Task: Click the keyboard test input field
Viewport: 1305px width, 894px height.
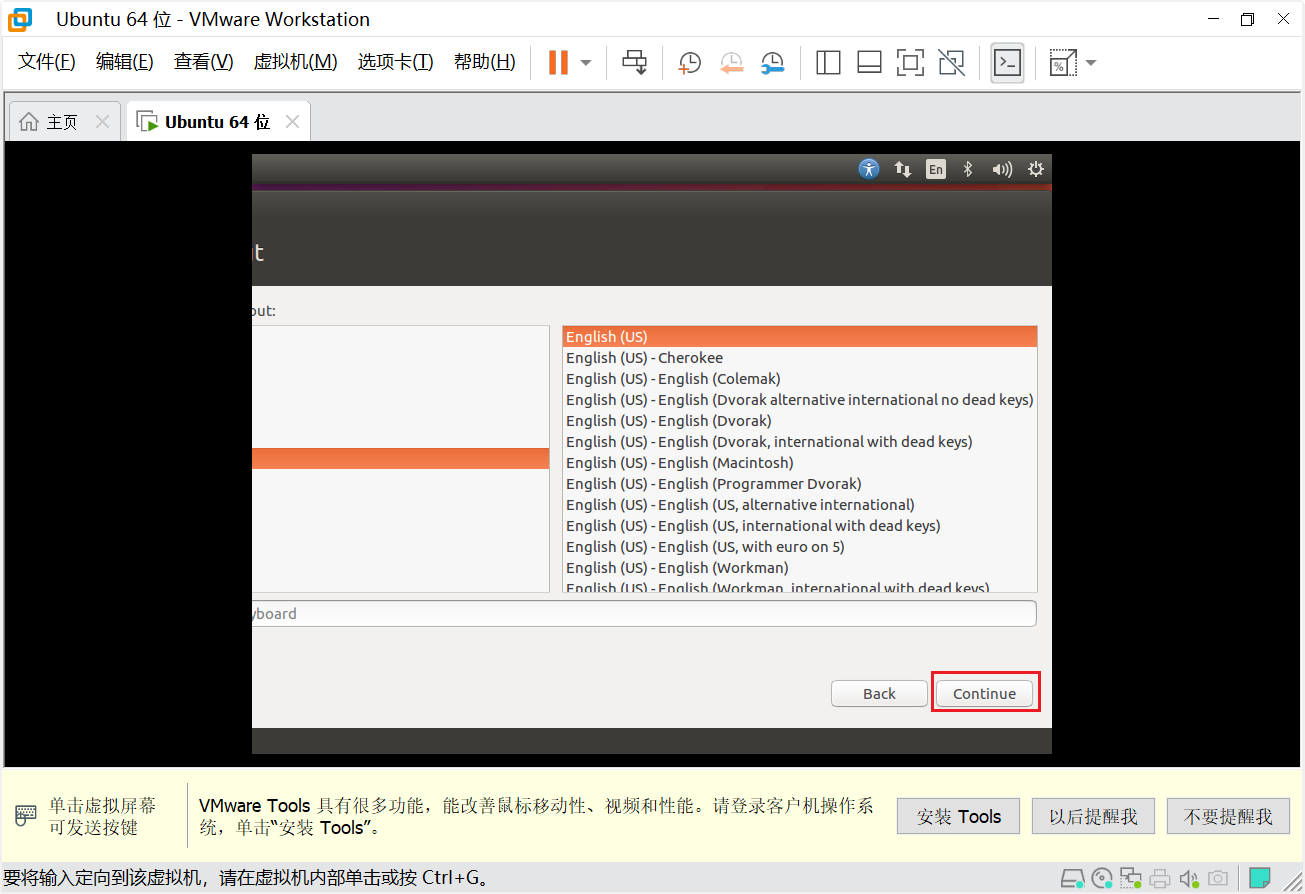Action: click(x=644, y=614)
